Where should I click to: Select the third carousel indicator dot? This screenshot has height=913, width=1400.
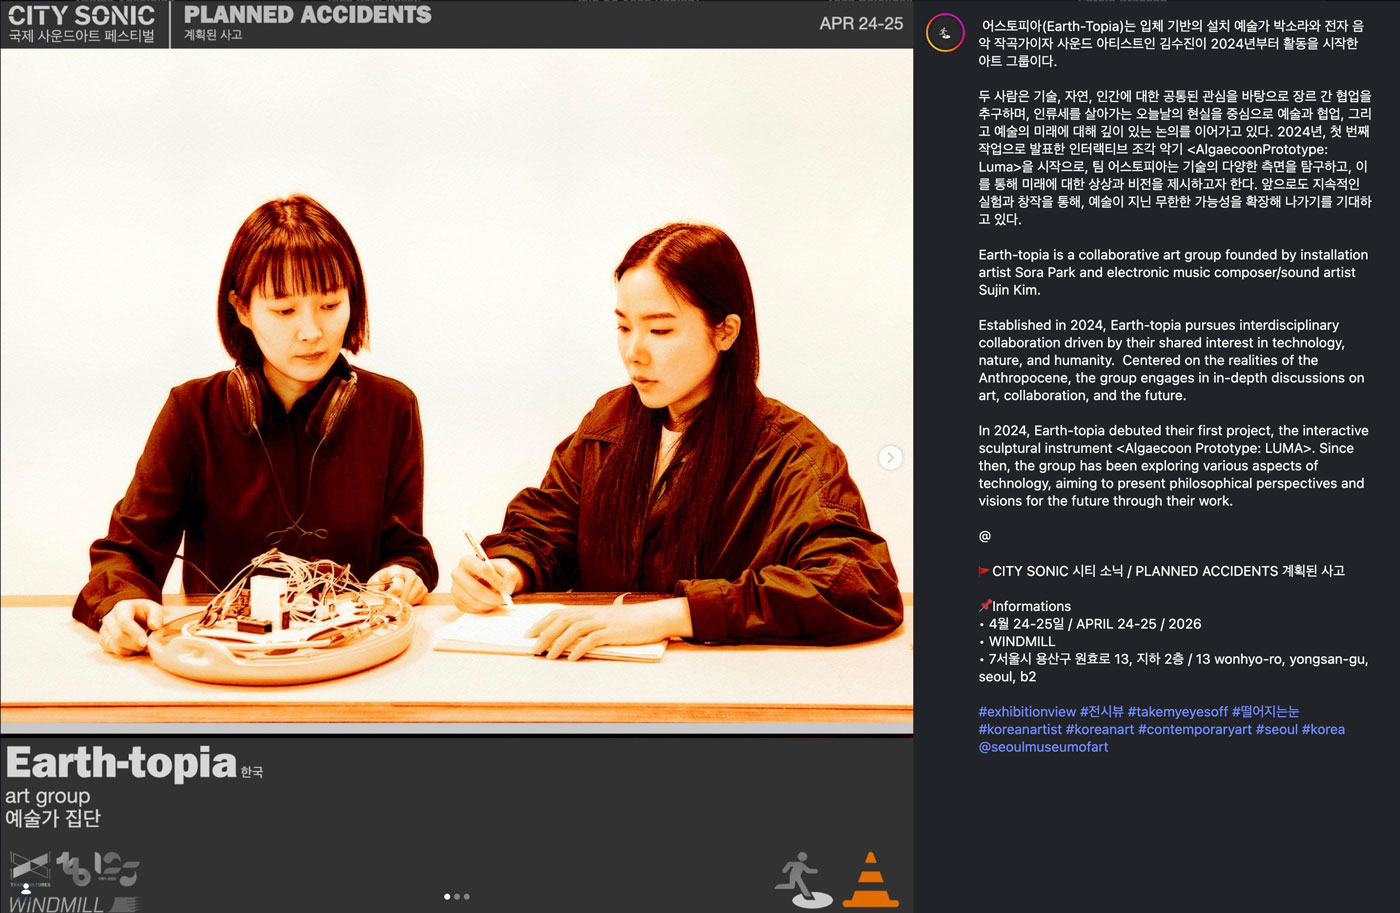(x=466, y=897)
